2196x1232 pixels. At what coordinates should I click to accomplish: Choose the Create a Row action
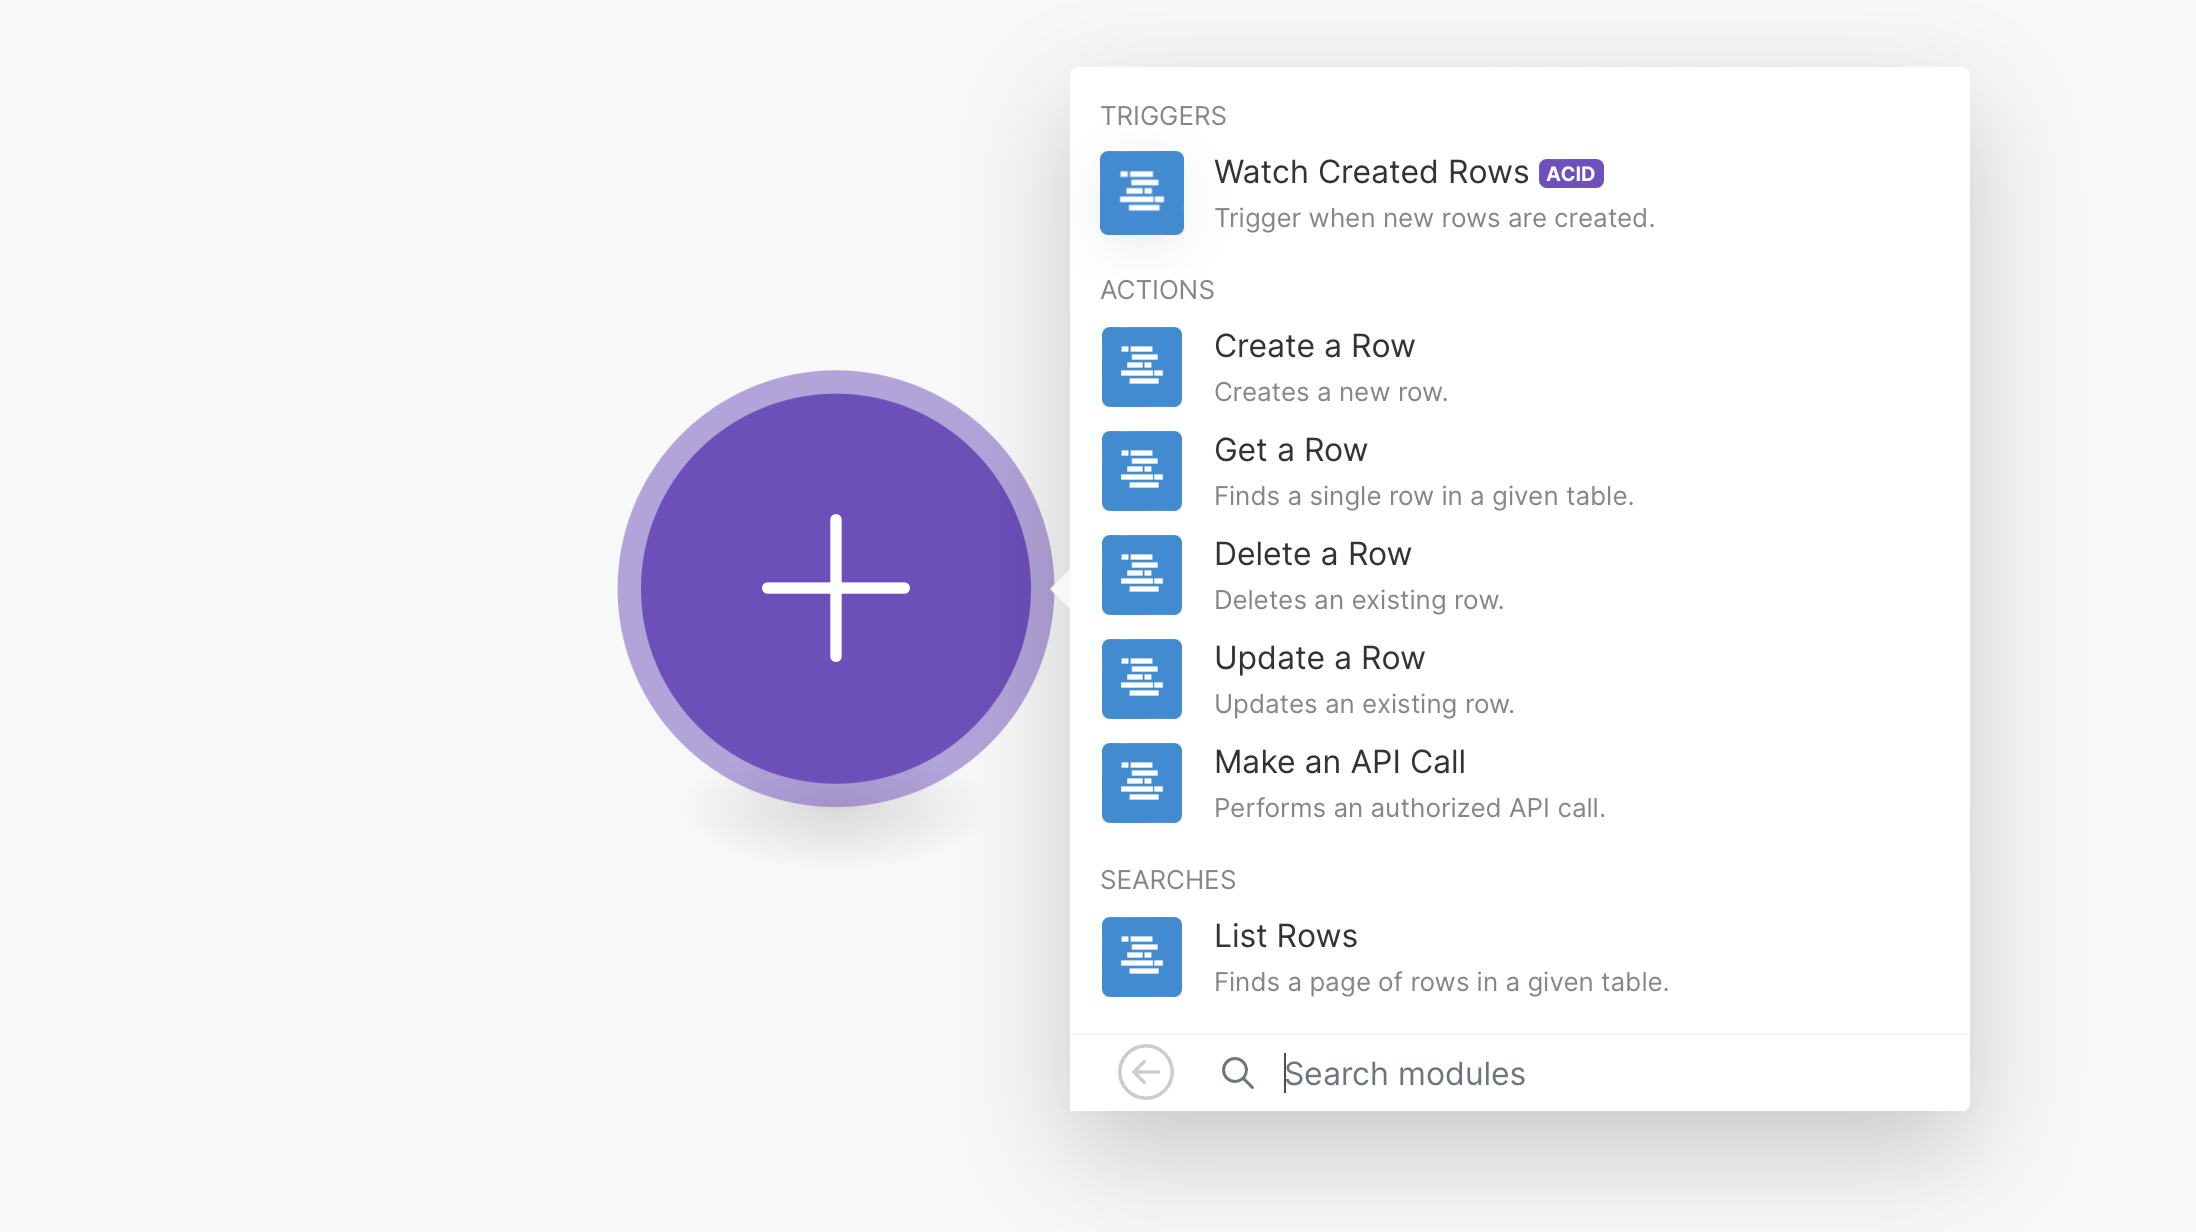[1314, 347]
